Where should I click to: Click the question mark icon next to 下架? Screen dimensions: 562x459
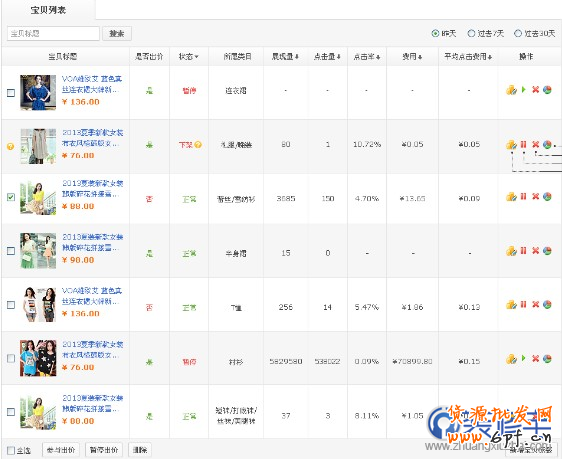[198, 145]
